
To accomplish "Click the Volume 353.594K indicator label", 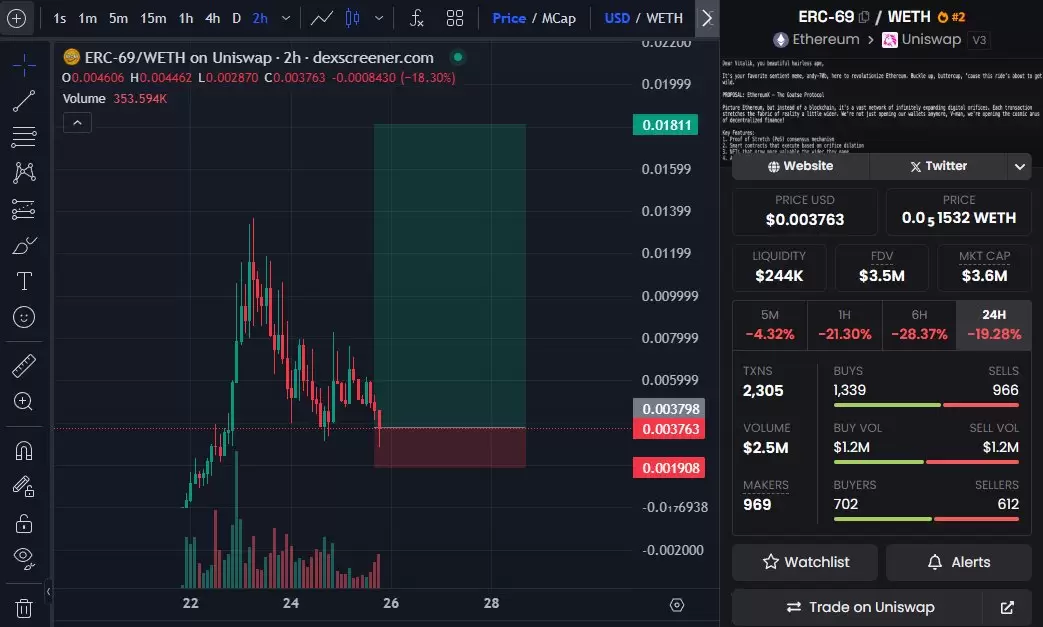I will click(x=115, y=98).
